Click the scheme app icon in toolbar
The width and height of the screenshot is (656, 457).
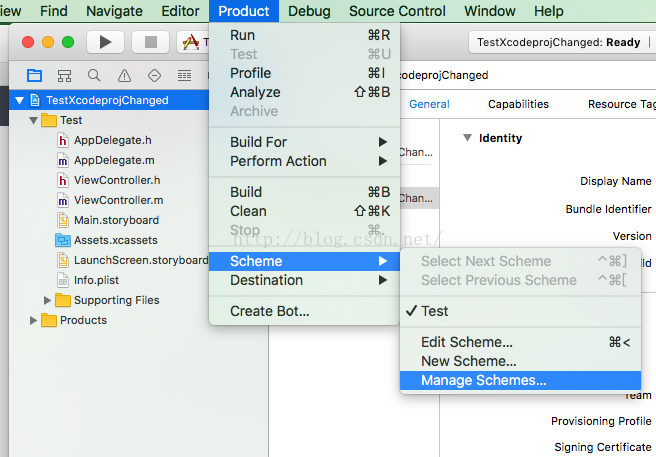pos(191,42)
